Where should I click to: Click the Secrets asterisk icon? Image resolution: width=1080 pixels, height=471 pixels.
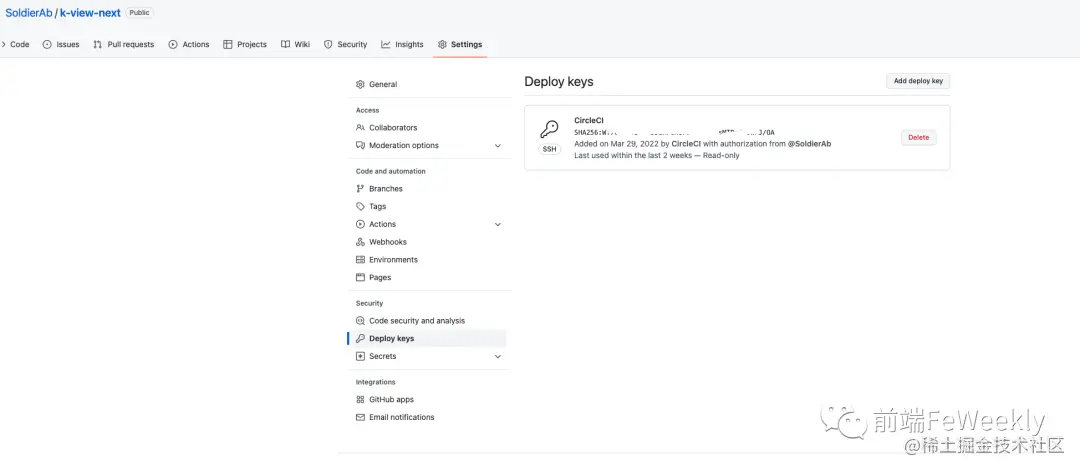click(360, 357)
